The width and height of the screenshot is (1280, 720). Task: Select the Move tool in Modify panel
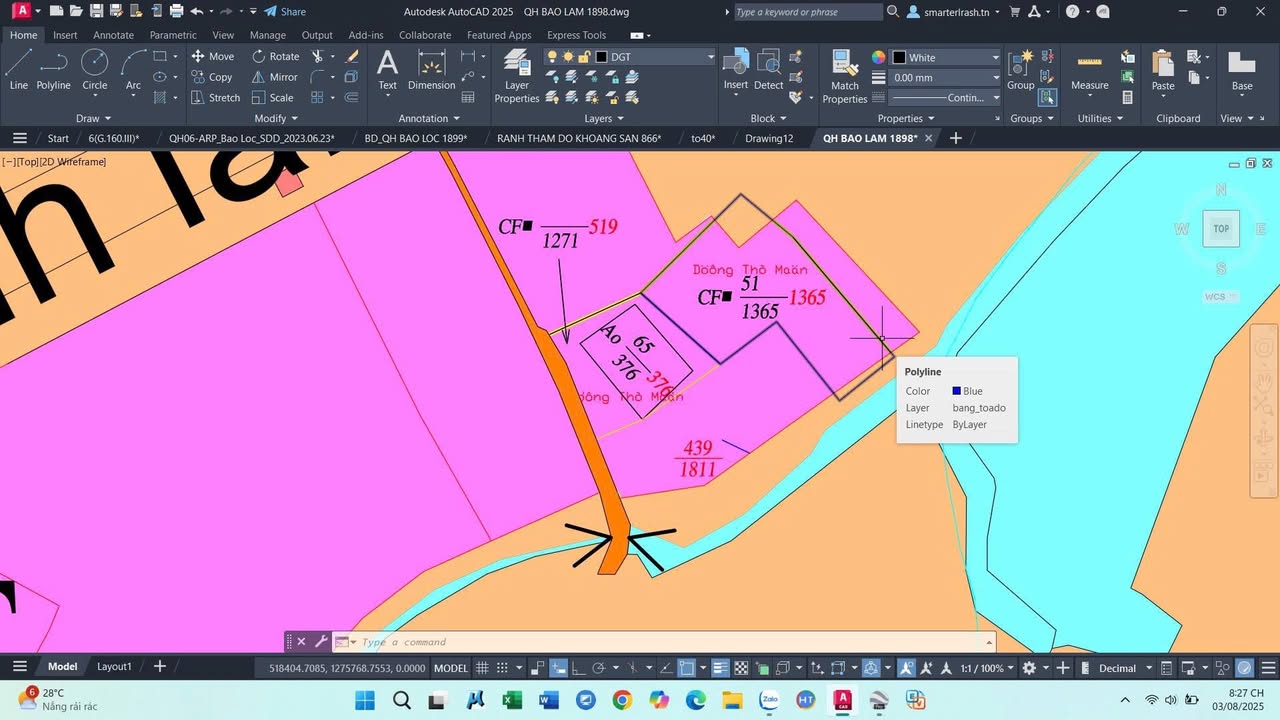(213, 56)
